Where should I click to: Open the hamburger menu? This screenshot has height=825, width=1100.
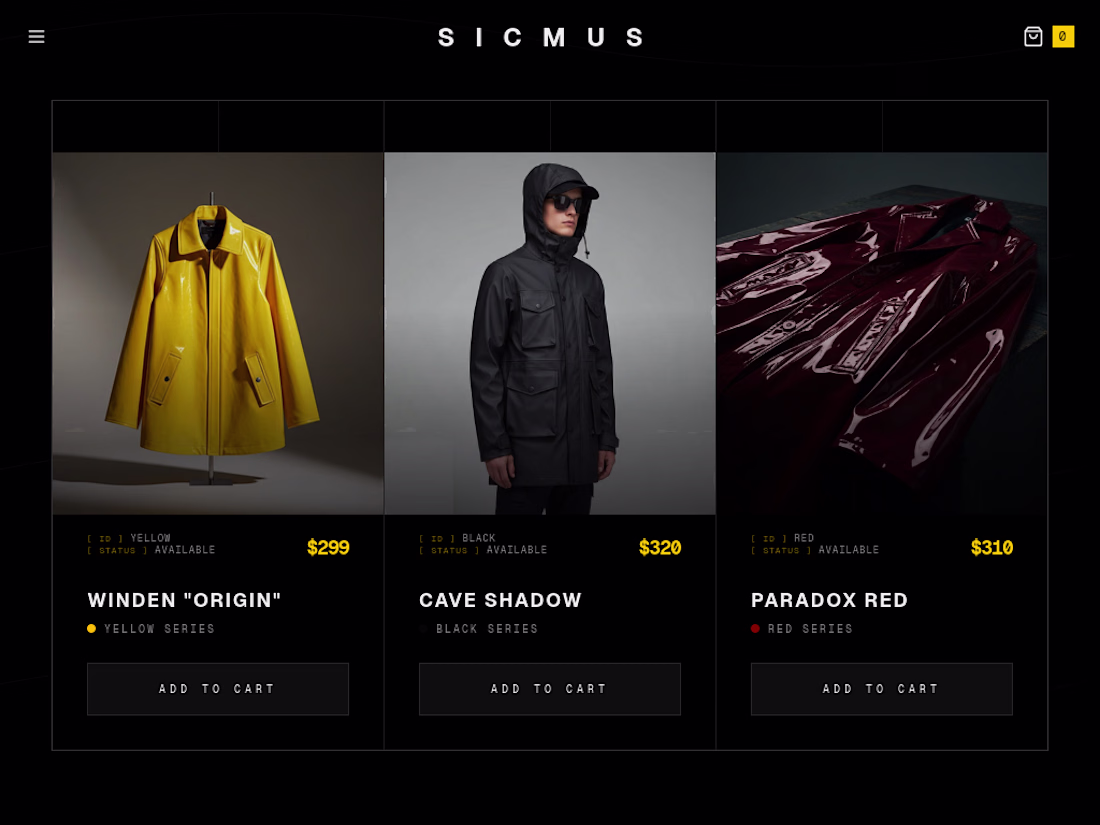click(36, 36)
